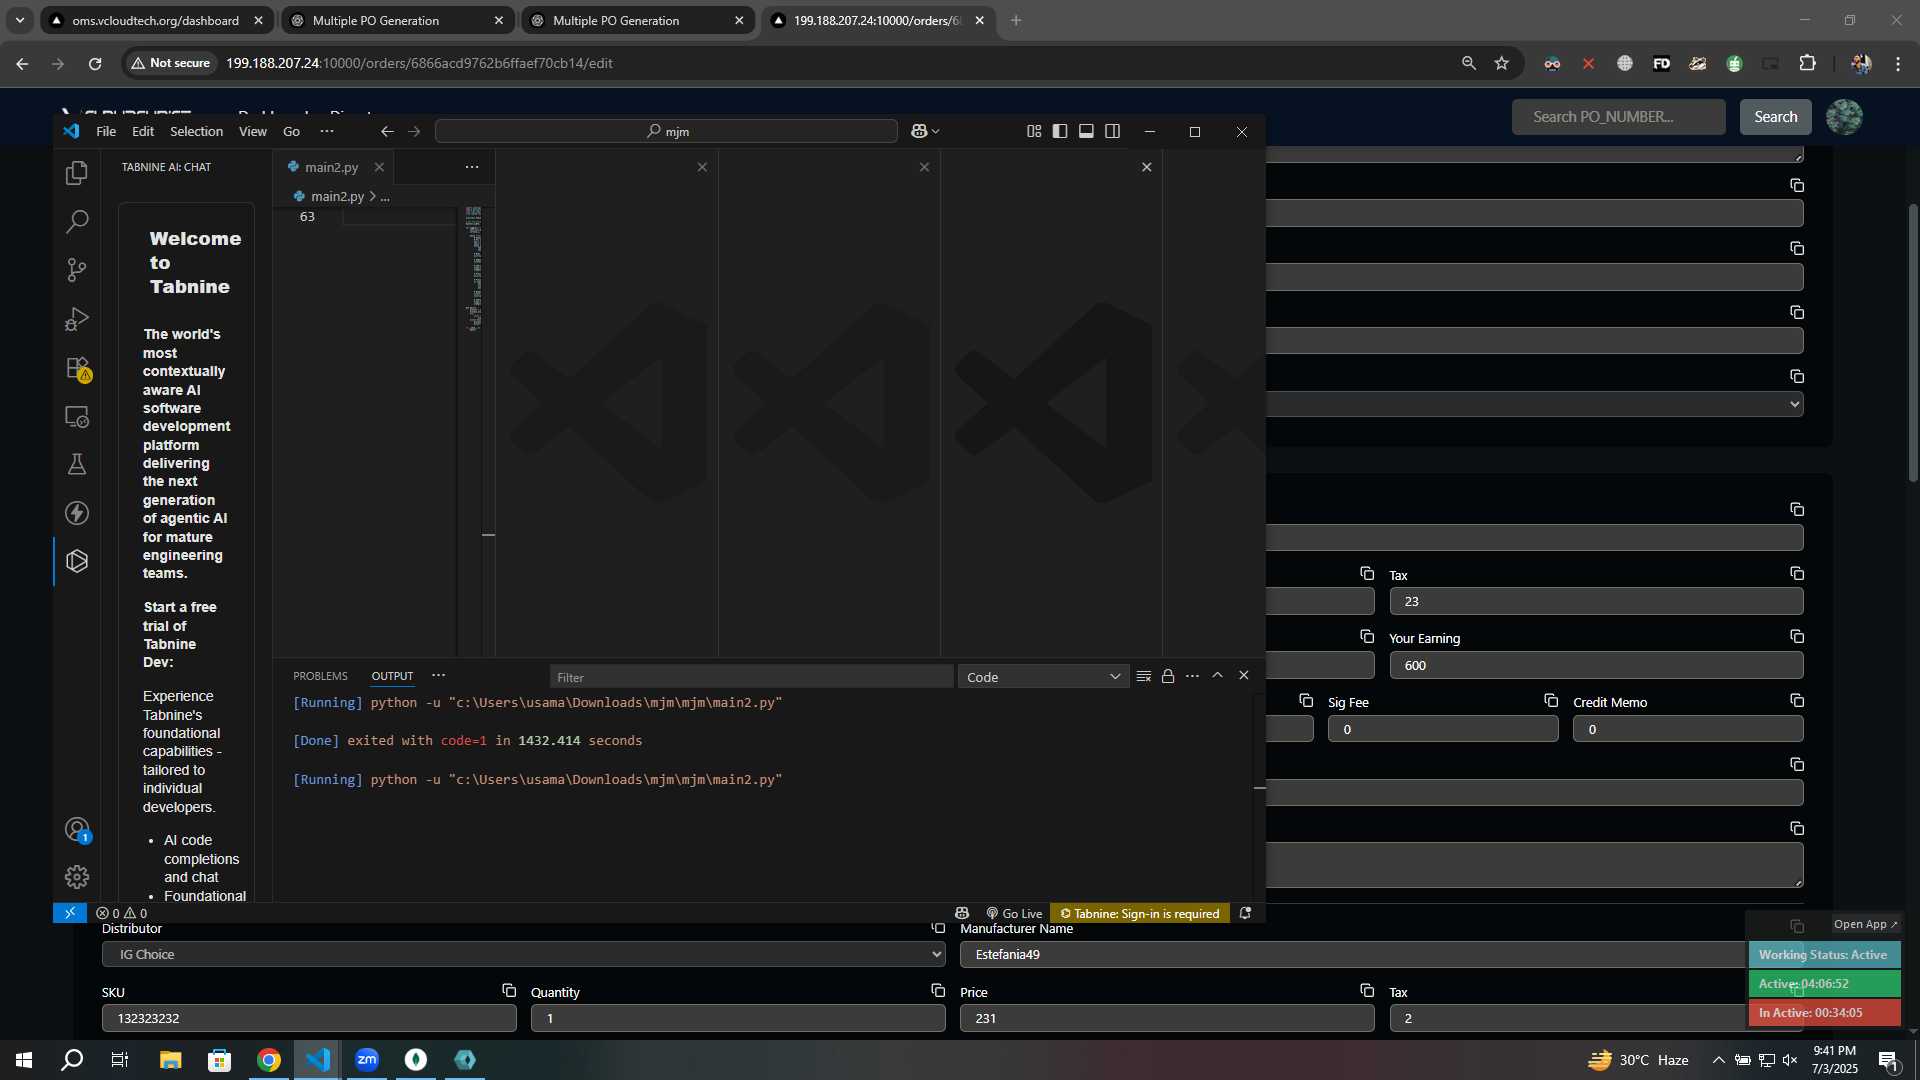Copy the Quantity field using its copy icon
1920x1080 pixels.
tap(938, 990)
